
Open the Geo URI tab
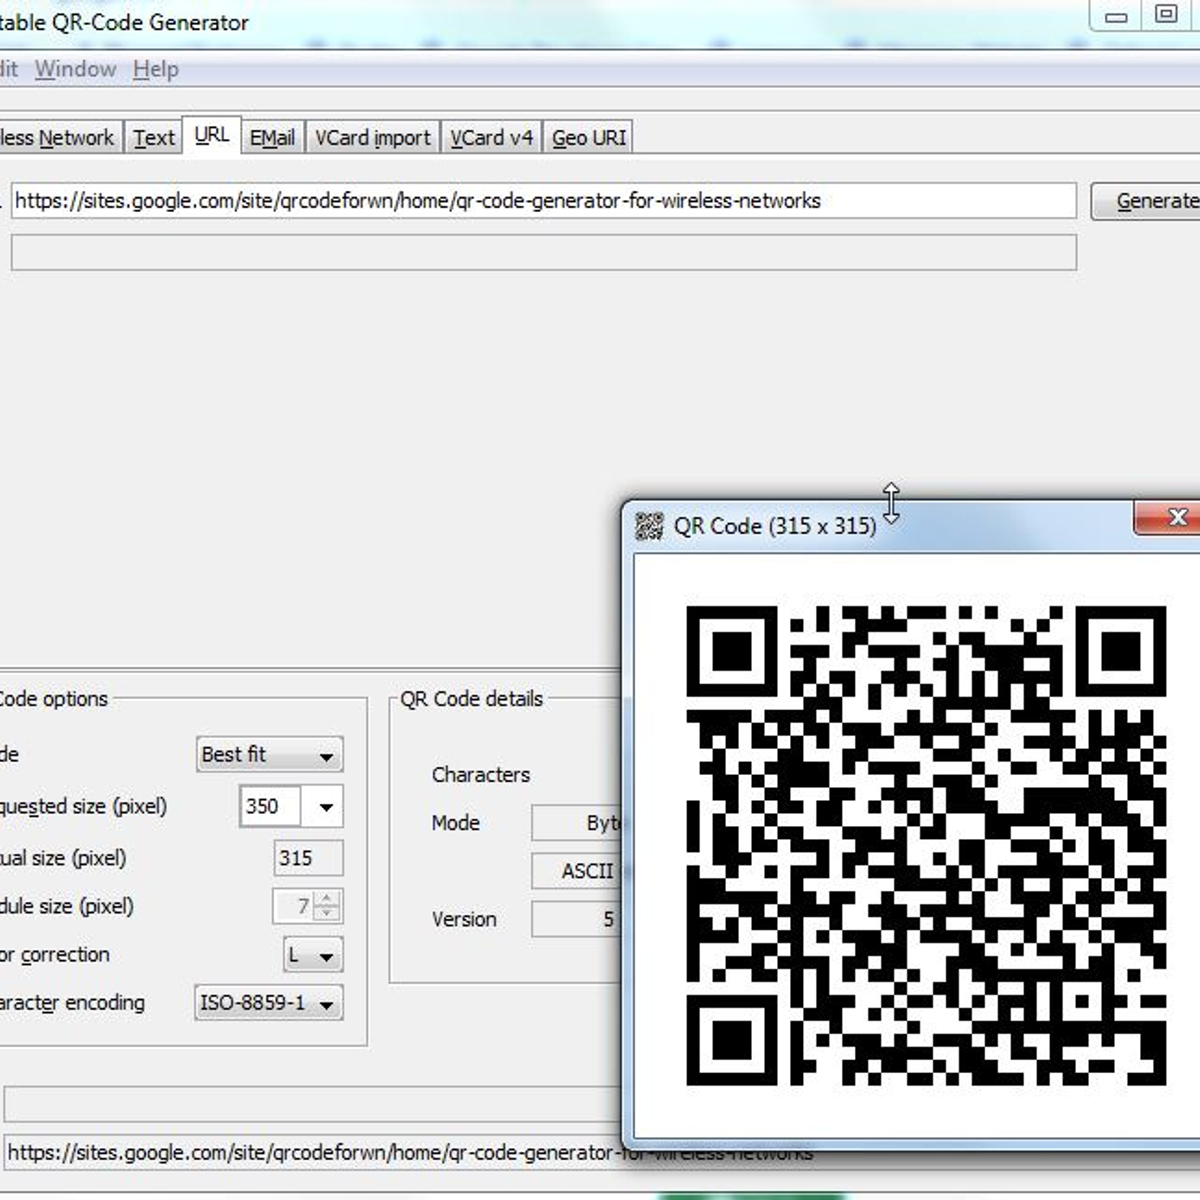(588, 136)
